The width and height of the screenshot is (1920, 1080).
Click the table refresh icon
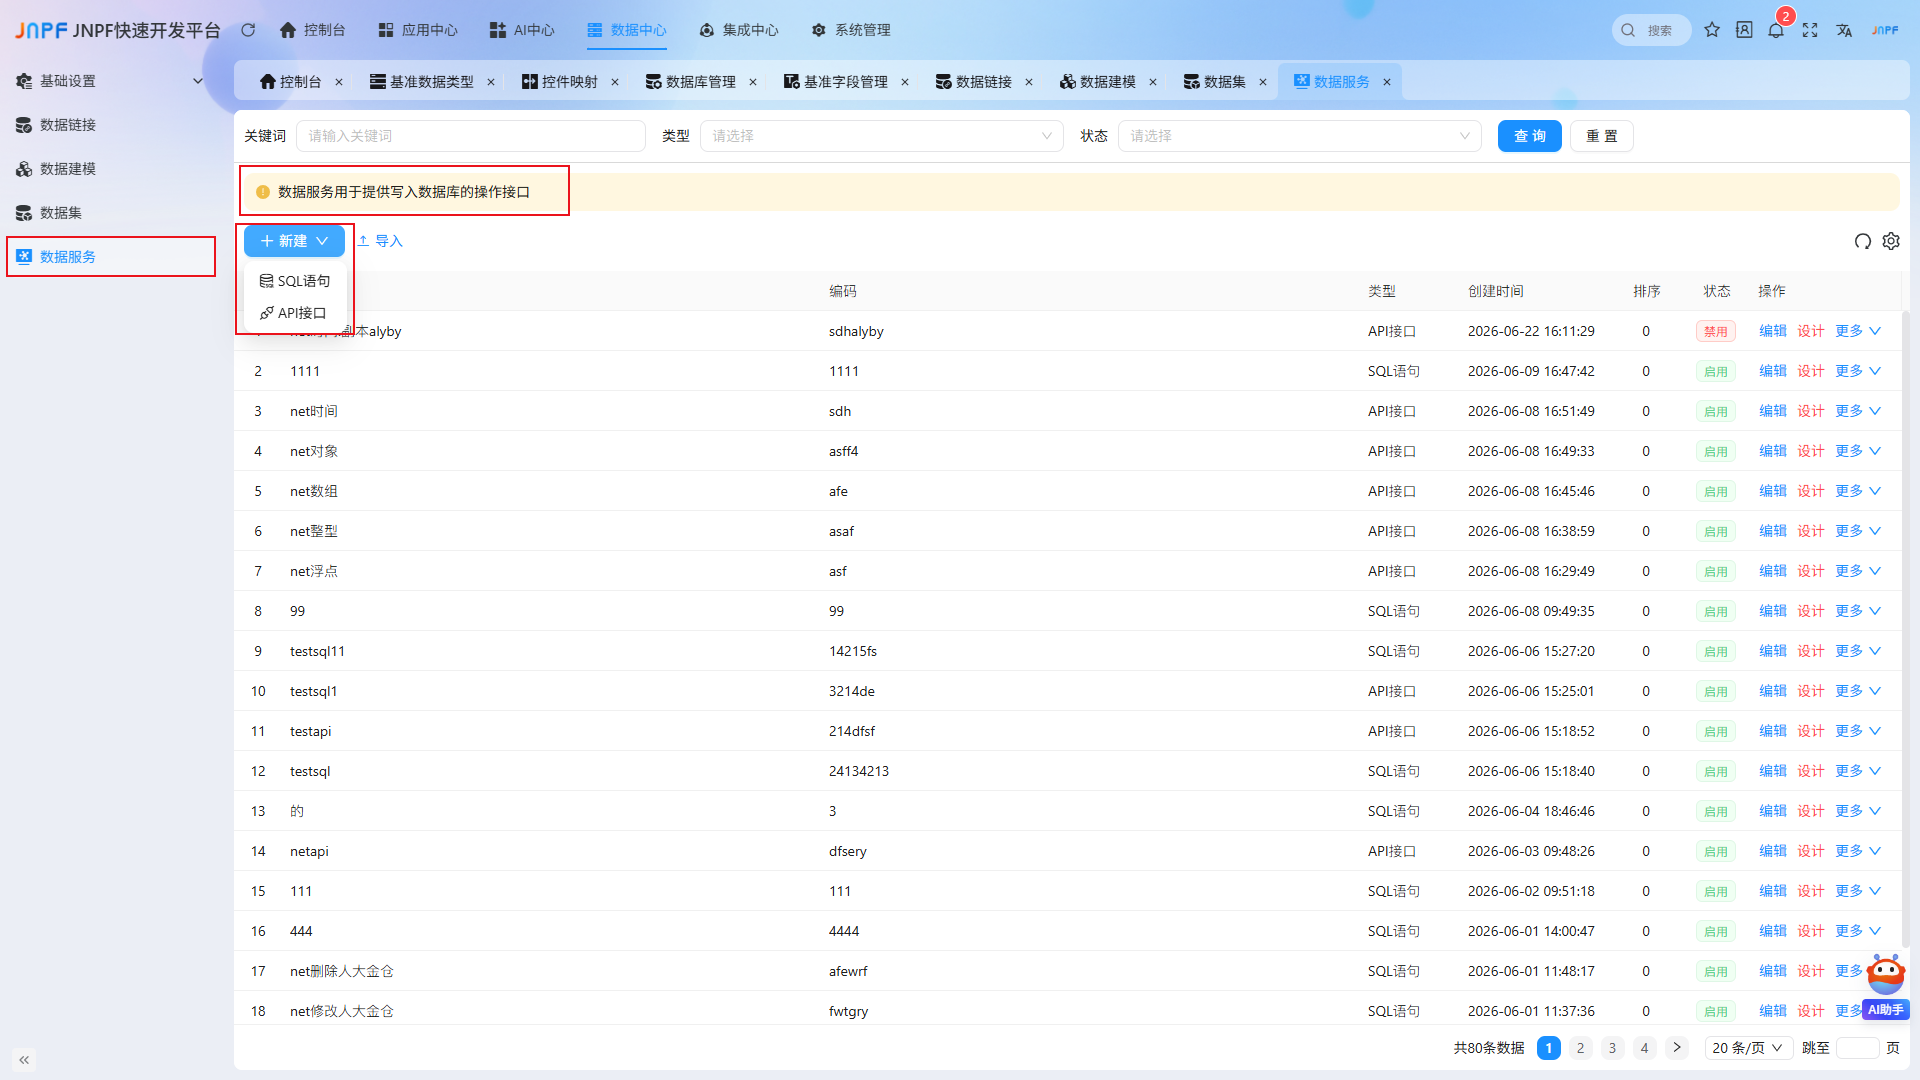coord(1862,241)
